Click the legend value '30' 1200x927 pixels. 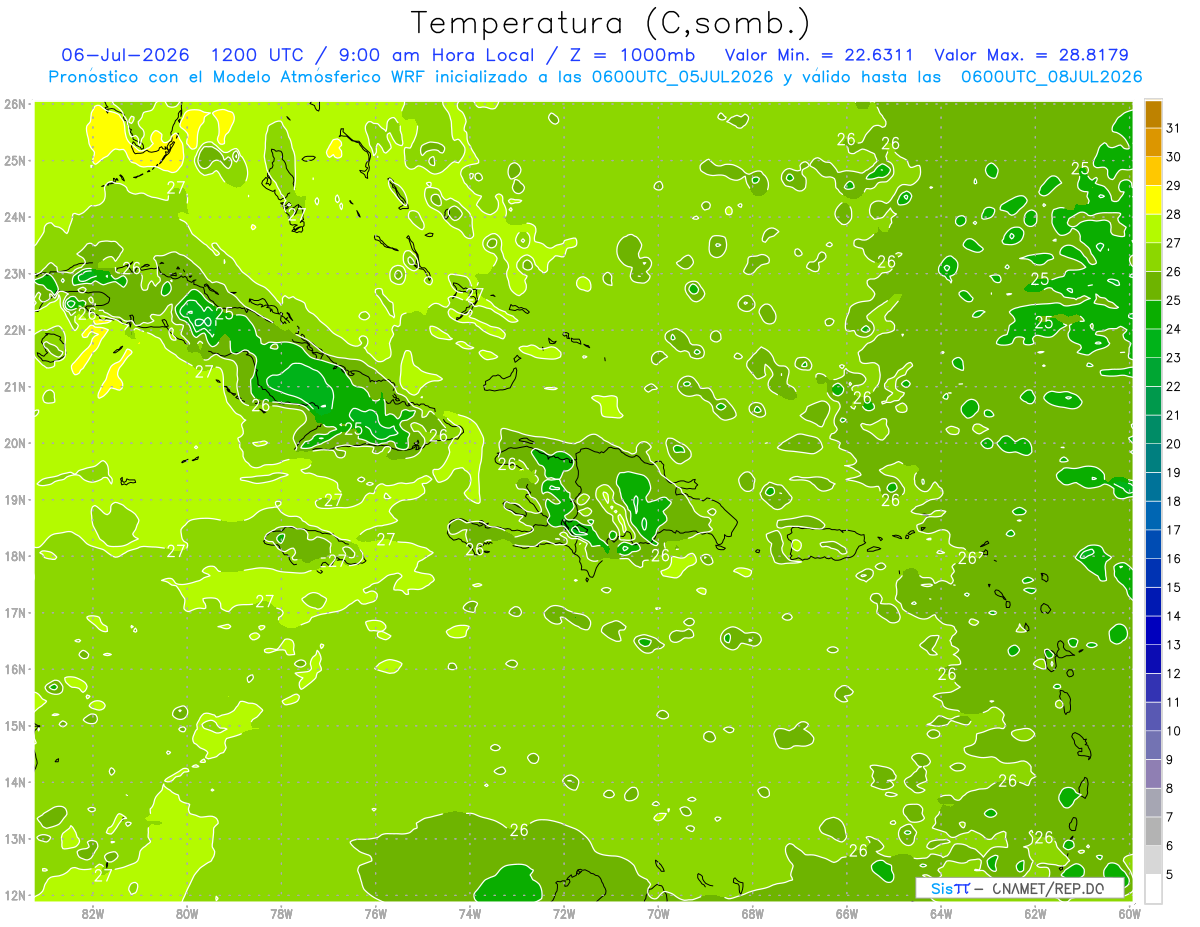coord(1174,157)
